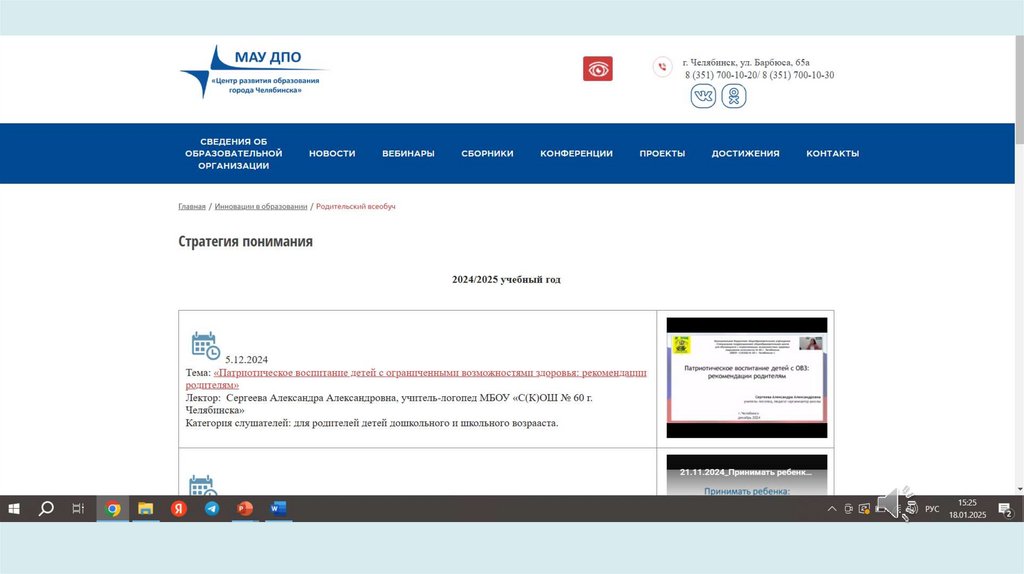Image resolution: width=1024 pixels, height=574 pixels.
Task: Open the Контакты page
Action: tap(832, 154)
